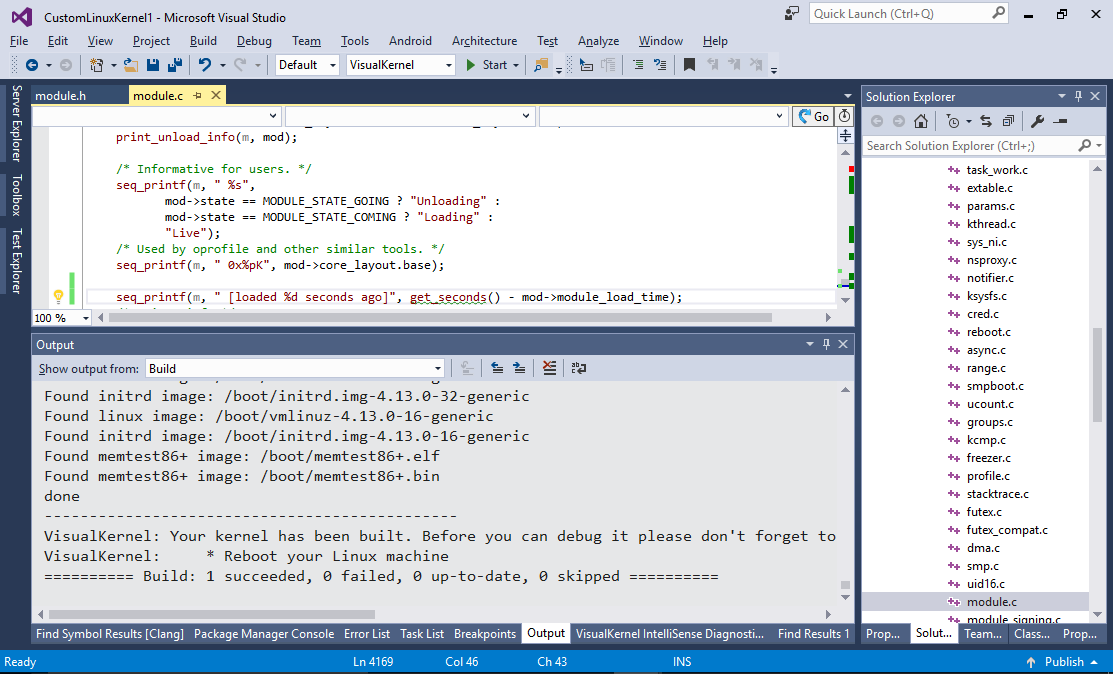Open Properties via the wrench icon
The image size is (1113, 674).
tap(1037, 121)
